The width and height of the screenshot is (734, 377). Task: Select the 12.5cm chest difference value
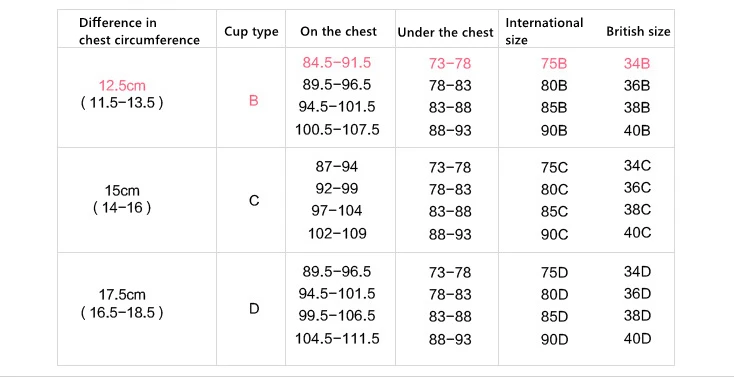[x=122, y=86]
